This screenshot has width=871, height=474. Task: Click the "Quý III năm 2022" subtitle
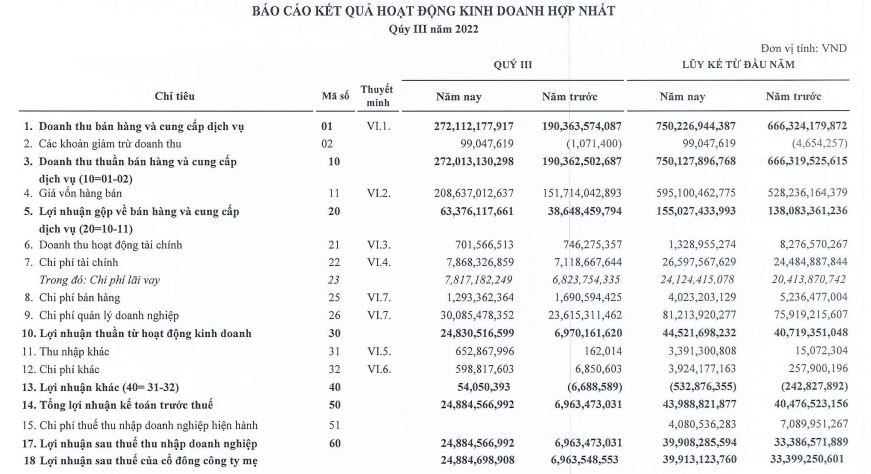433,29
